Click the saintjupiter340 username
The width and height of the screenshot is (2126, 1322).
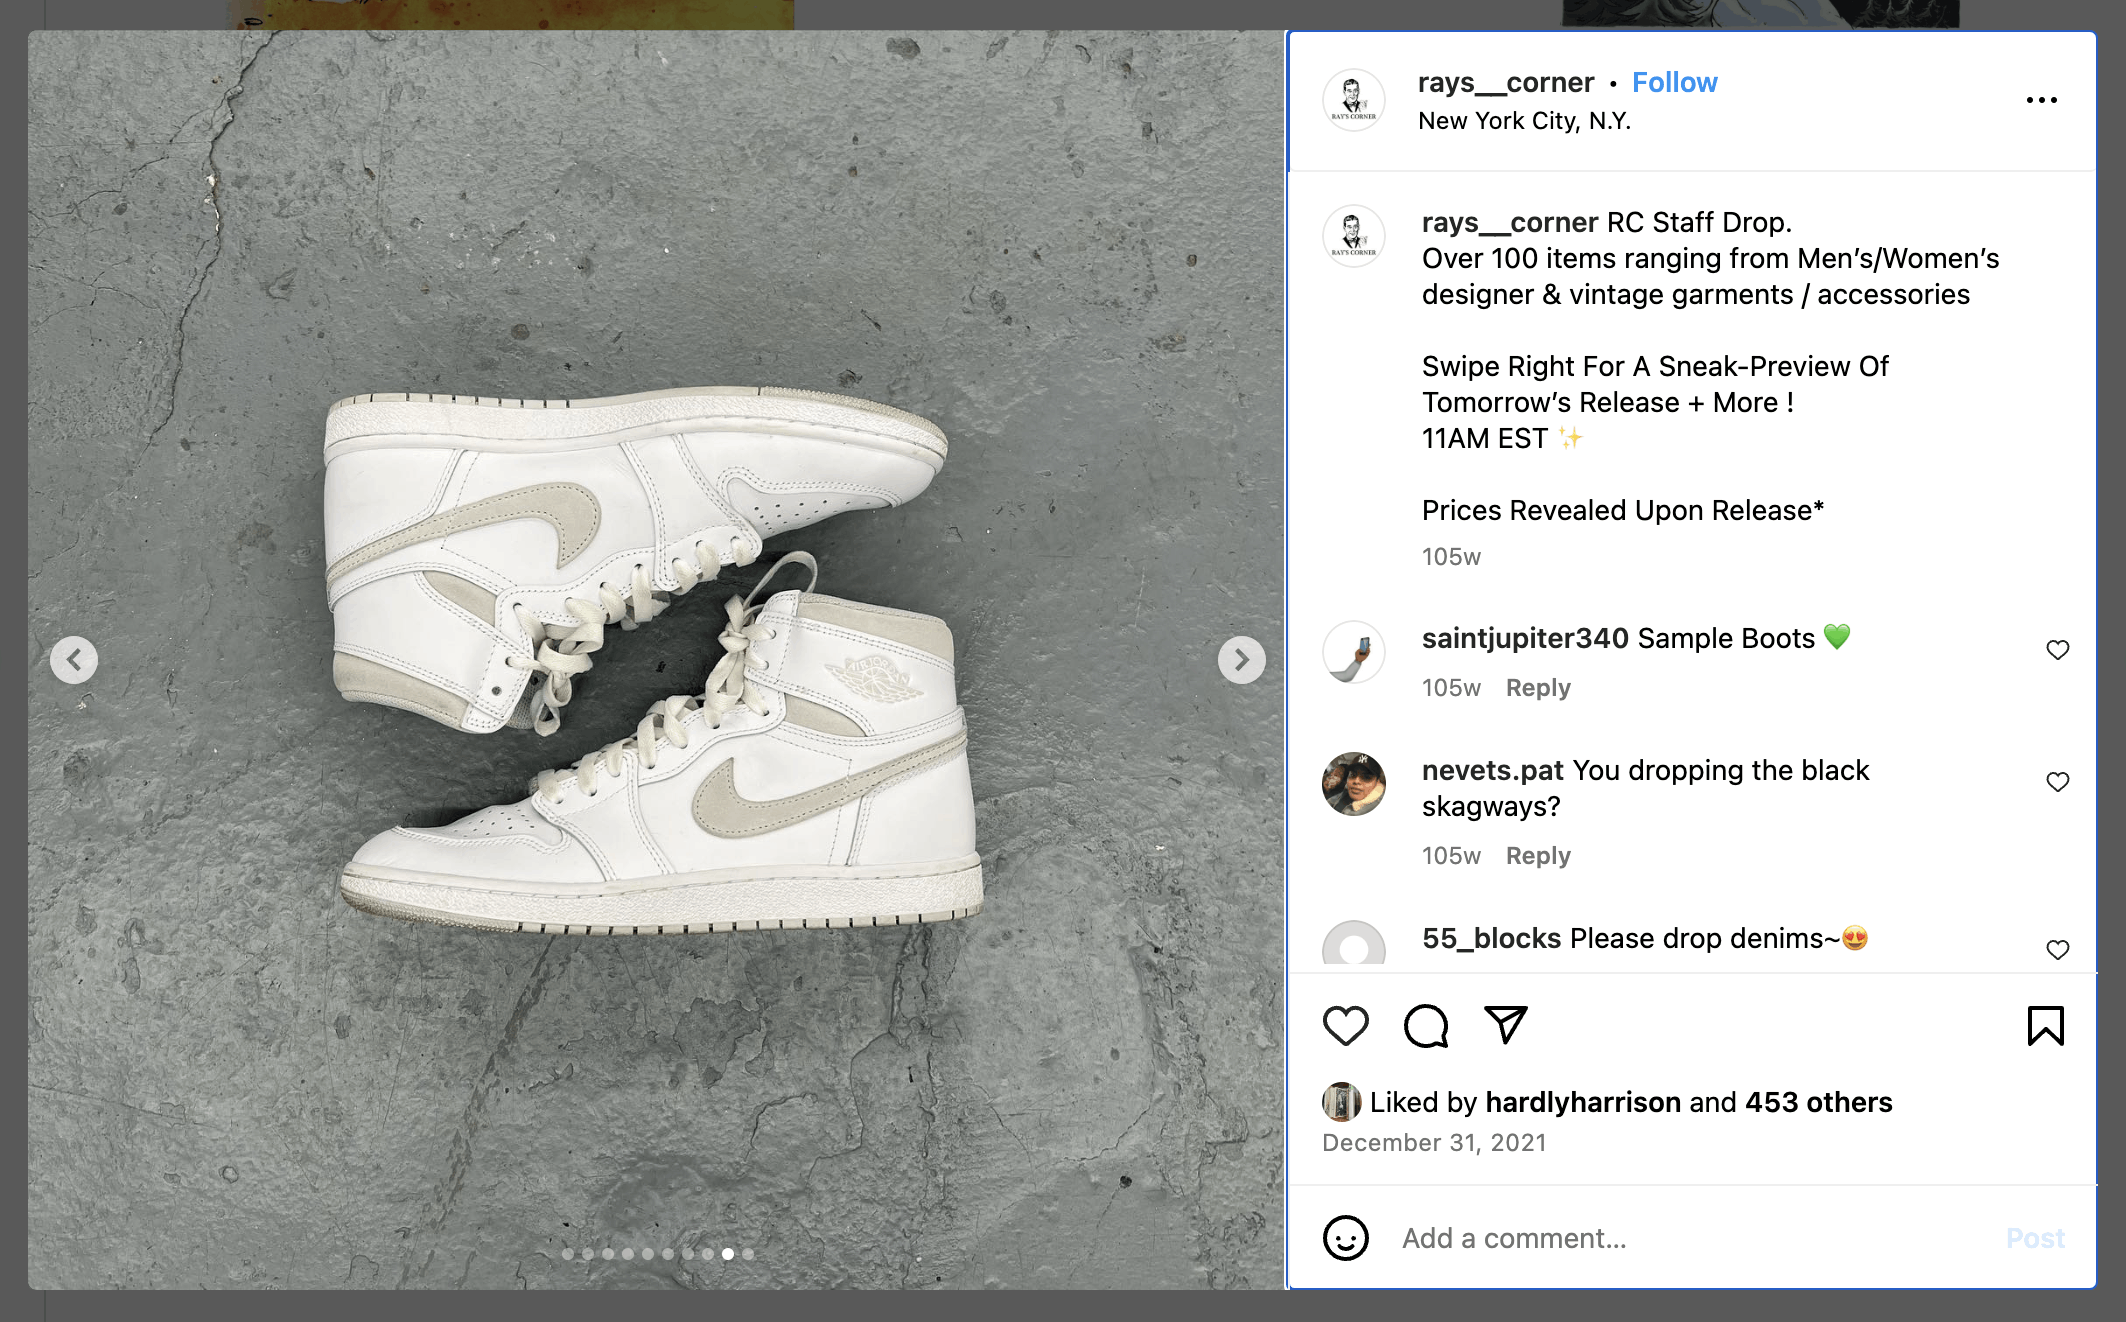click(1525, 638)
